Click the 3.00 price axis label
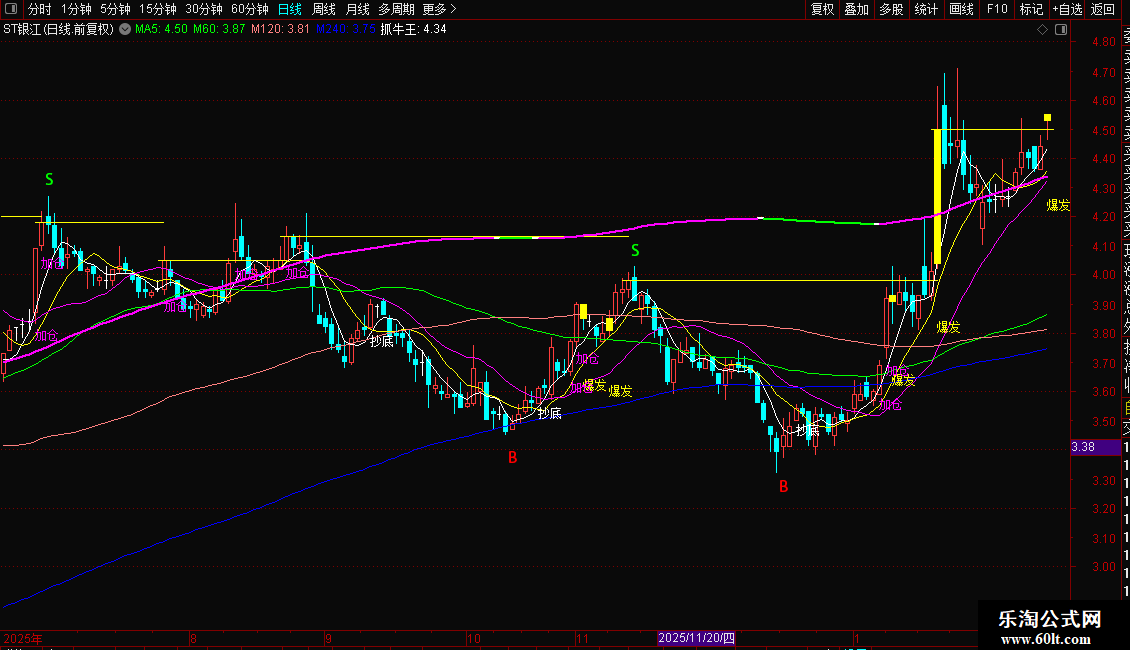This screenshot has width=1130, height=650. coord(1103,567)
